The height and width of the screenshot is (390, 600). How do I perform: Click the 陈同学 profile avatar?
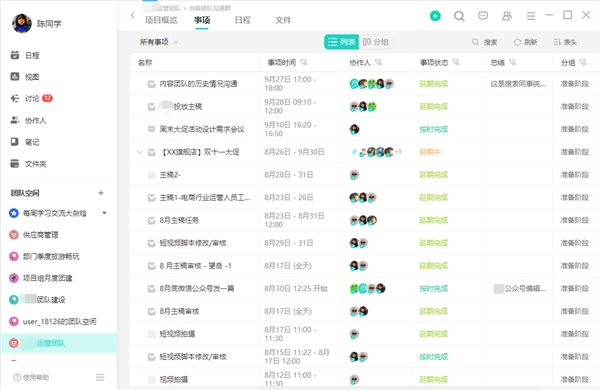click(22, 23)
